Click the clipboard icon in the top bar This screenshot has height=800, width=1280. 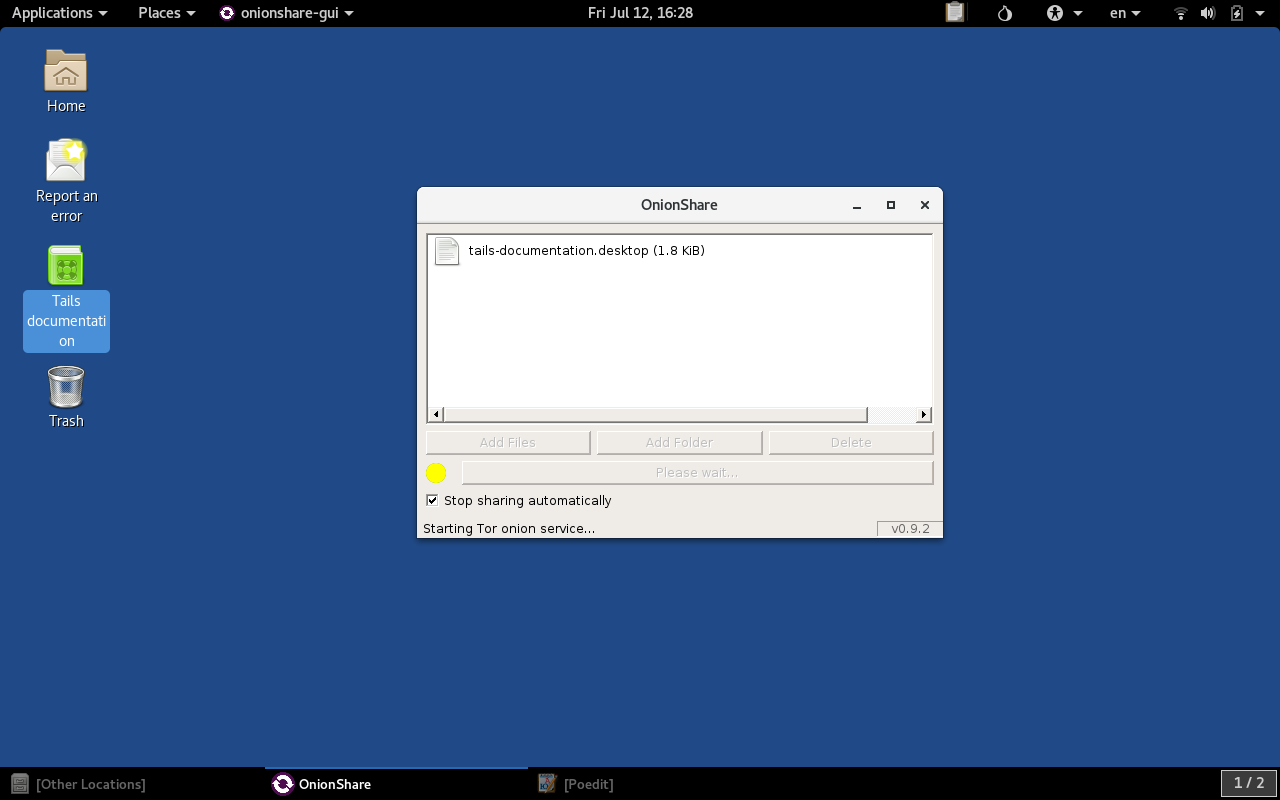point(955,13)
